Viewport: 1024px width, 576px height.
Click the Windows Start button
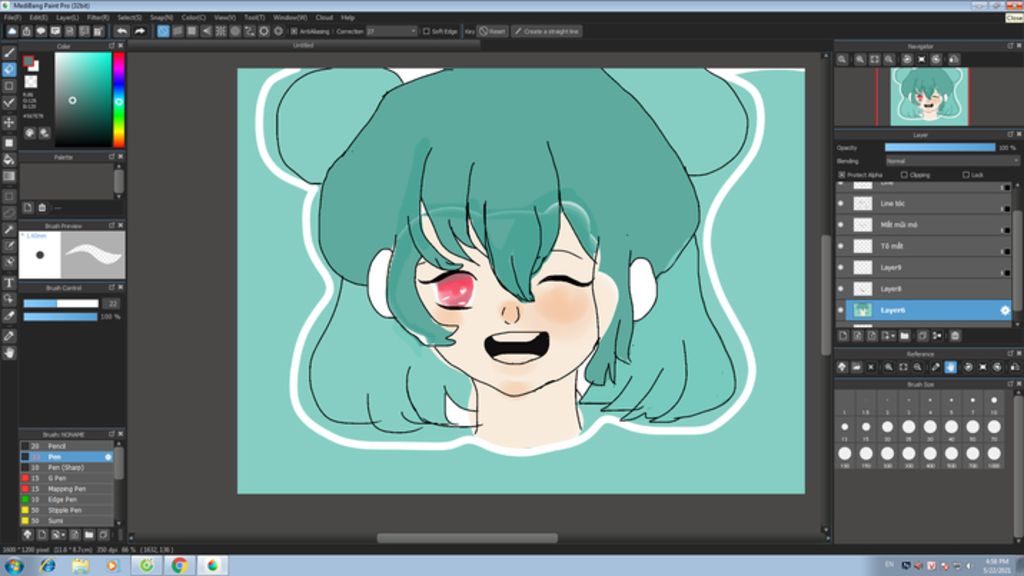tap(14, 566)
